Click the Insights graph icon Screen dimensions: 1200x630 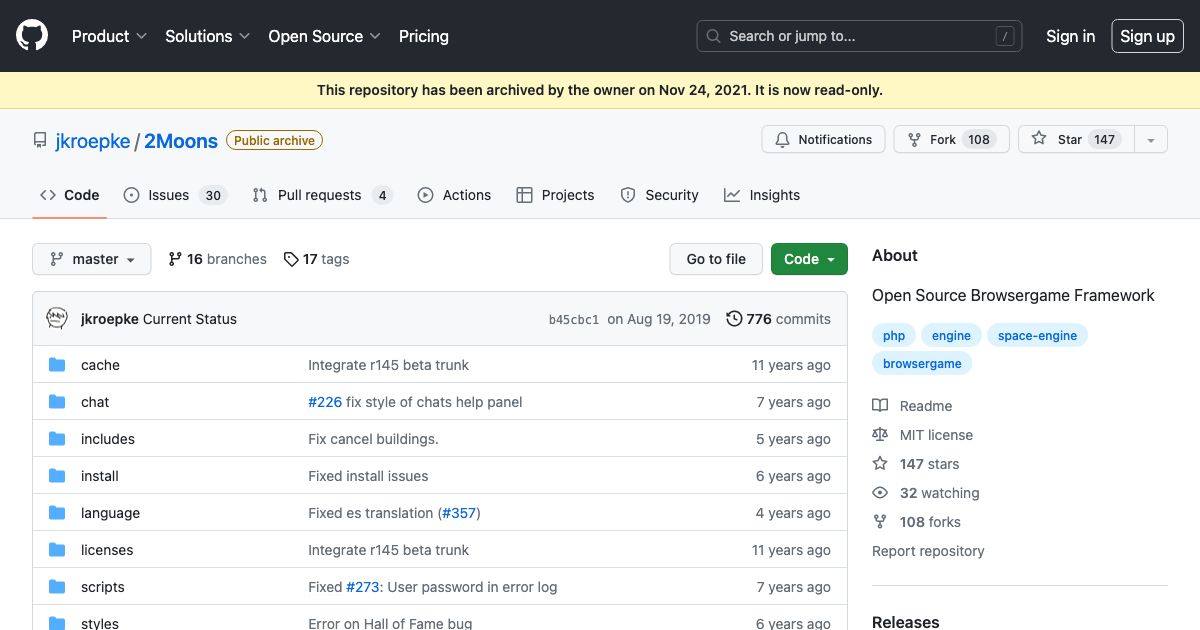732,195
